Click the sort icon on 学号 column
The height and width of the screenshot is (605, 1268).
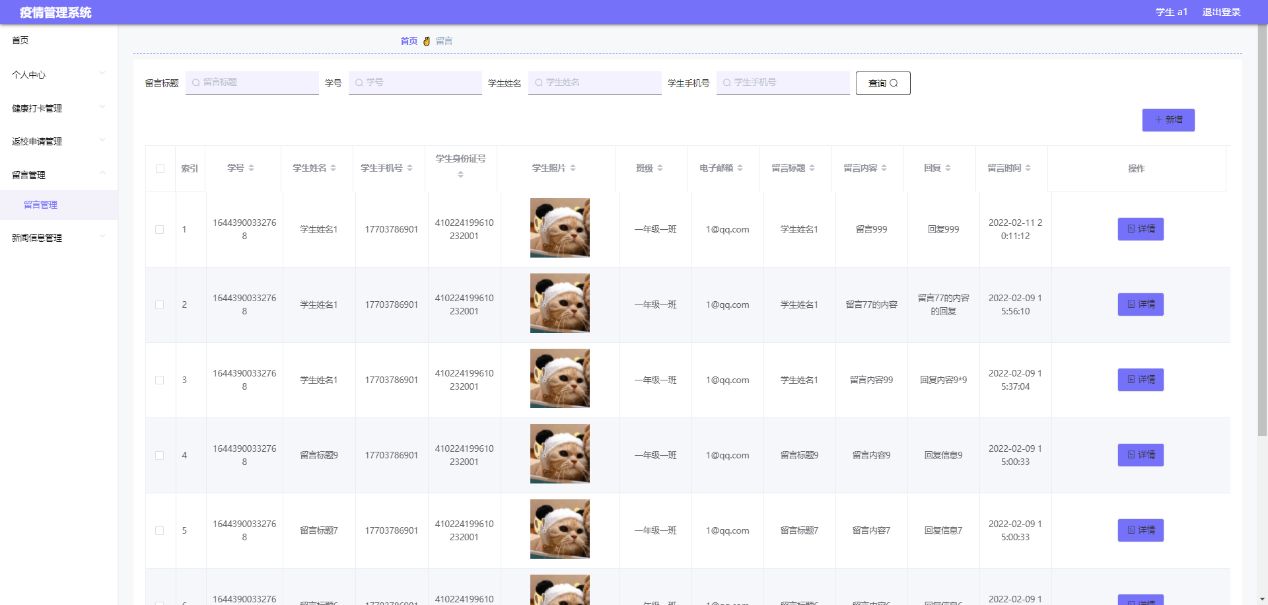pos(251,168)
